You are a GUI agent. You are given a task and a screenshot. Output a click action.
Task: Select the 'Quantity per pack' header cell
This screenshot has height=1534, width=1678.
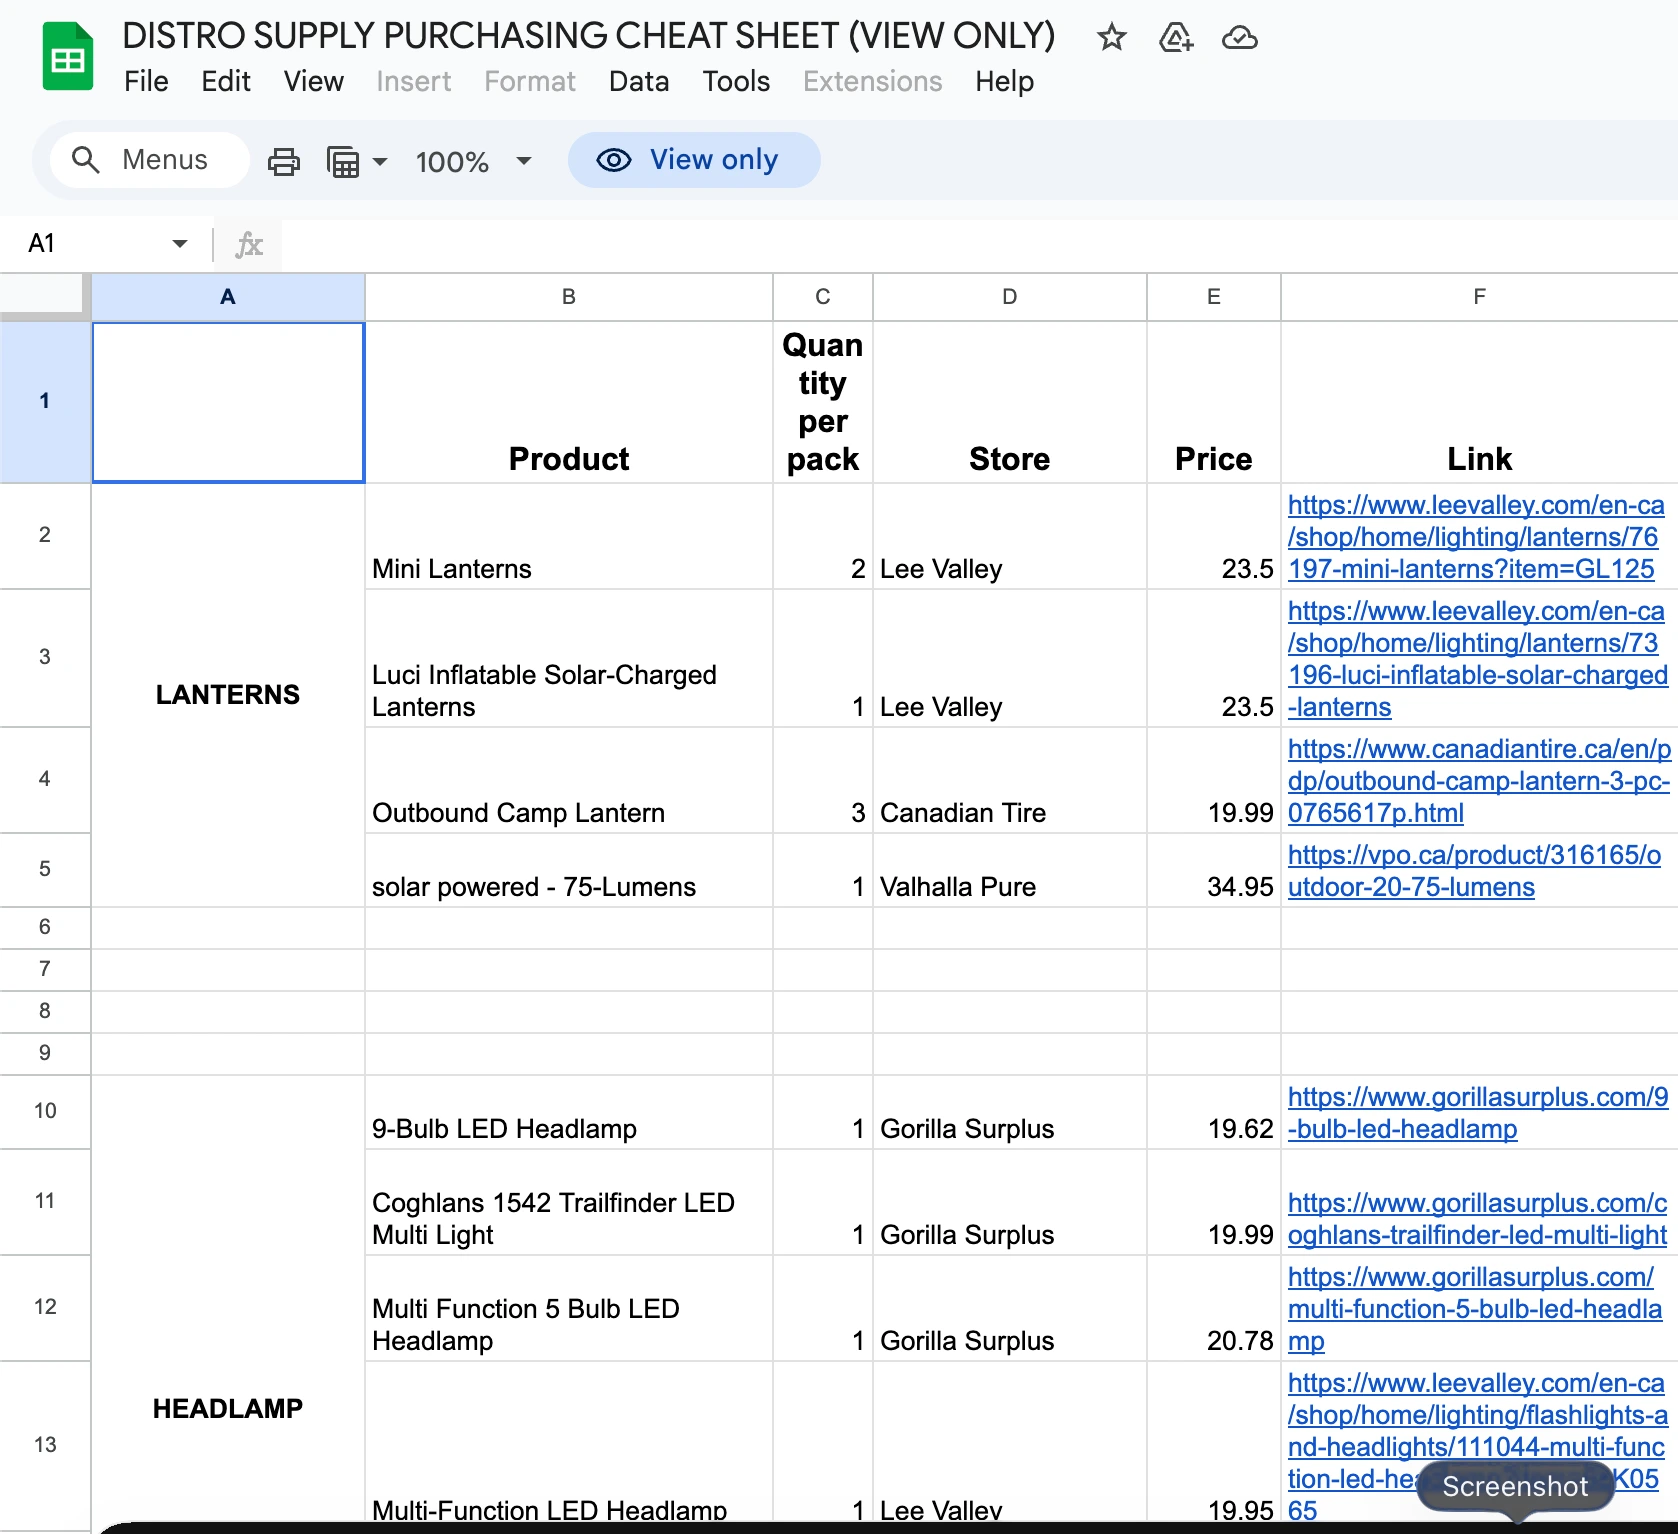[823, 403]
